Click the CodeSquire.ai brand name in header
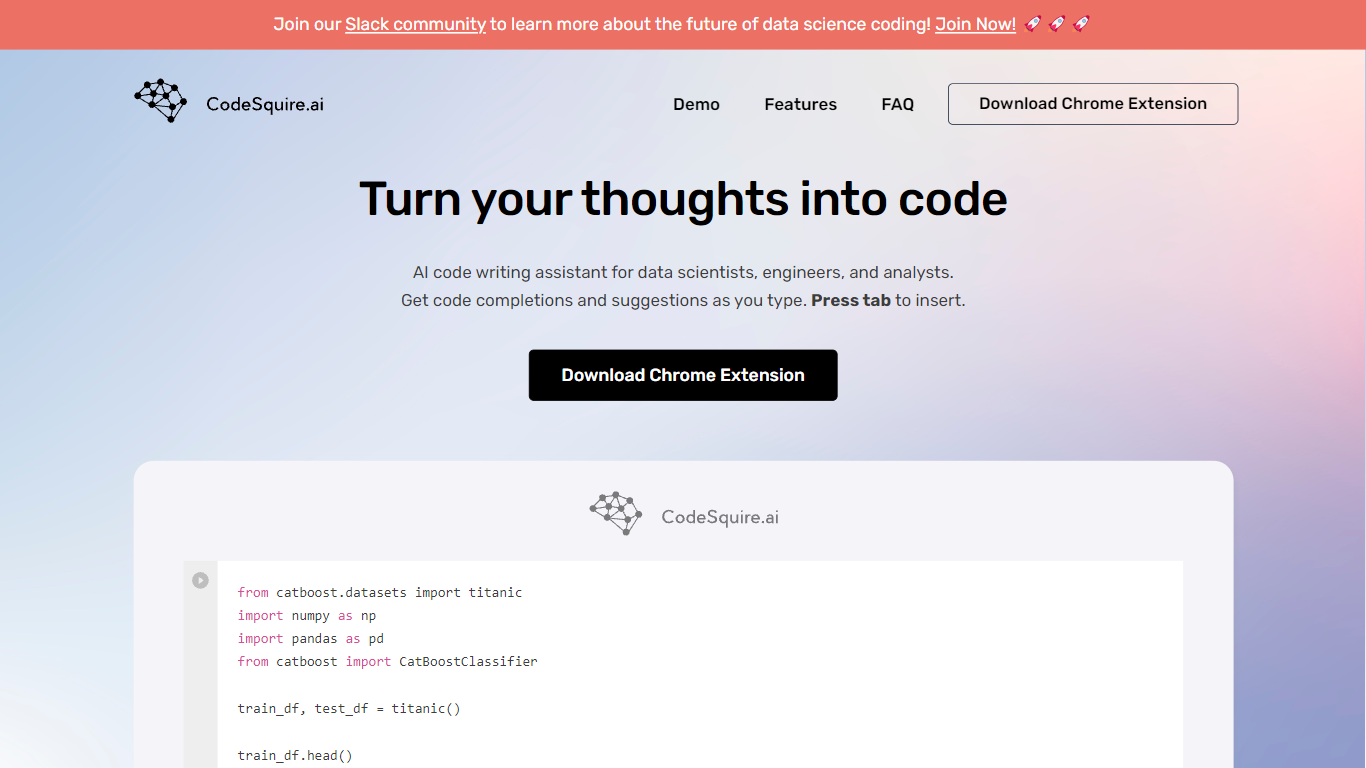The image size is (1366, 768). [x=265, y=104]
